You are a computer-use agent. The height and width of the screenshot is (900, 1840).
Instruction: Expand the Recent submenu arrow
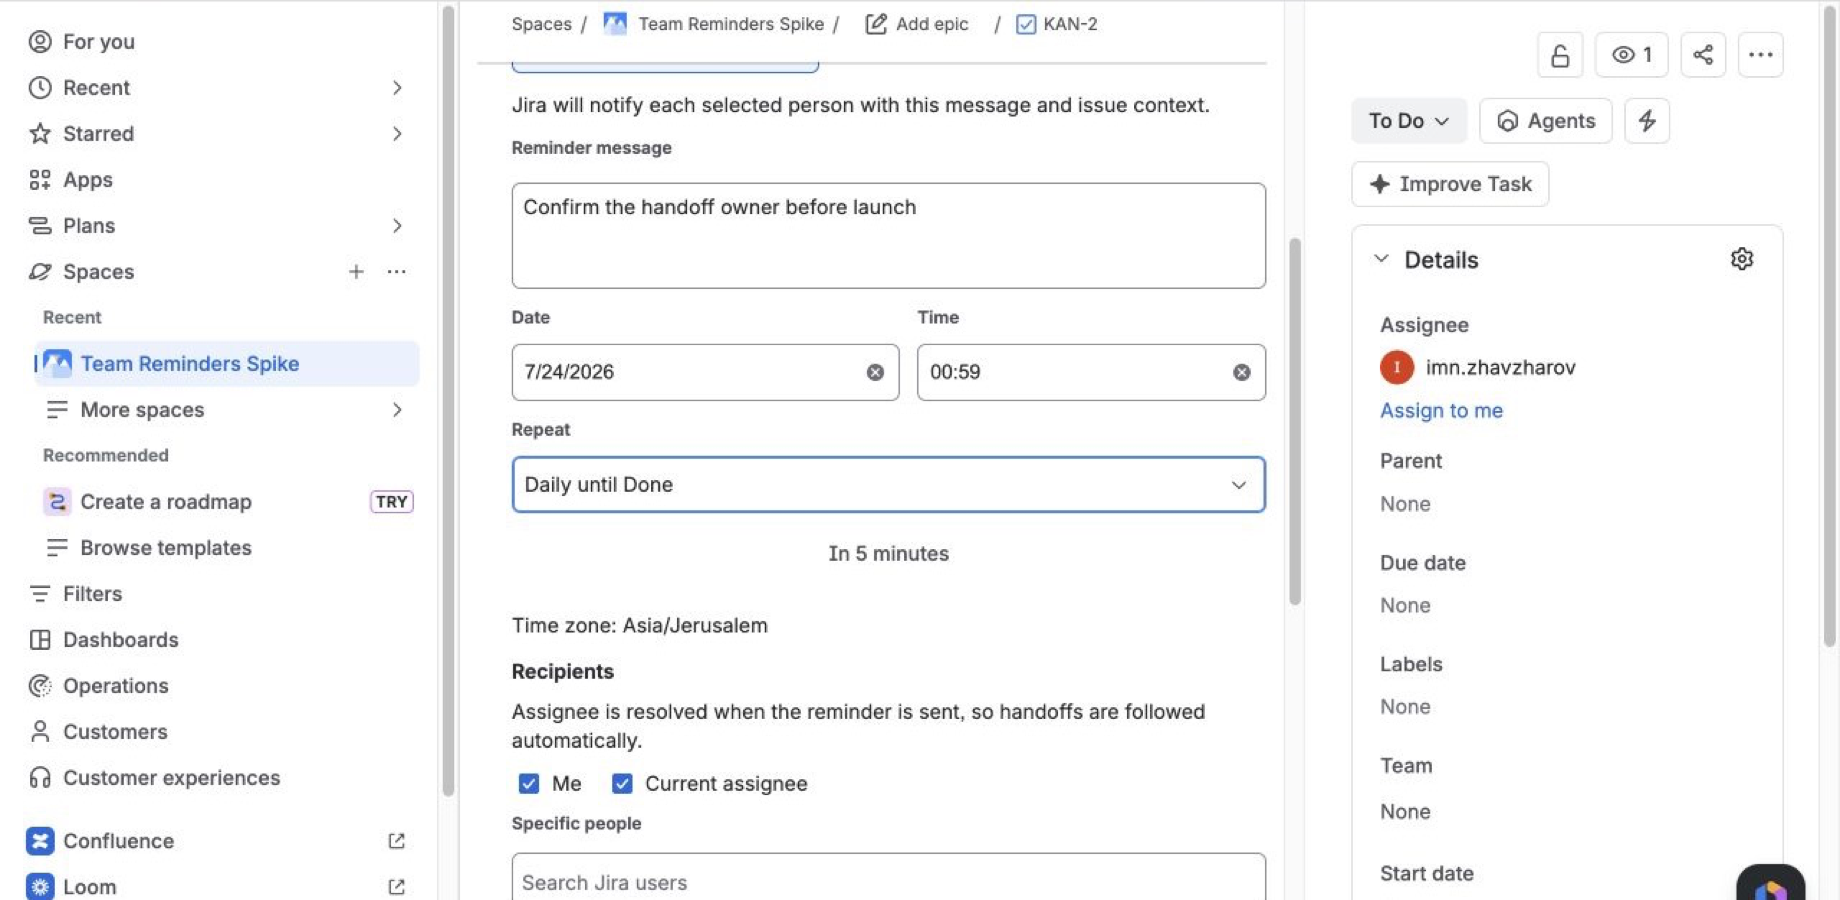click(397, 87)
